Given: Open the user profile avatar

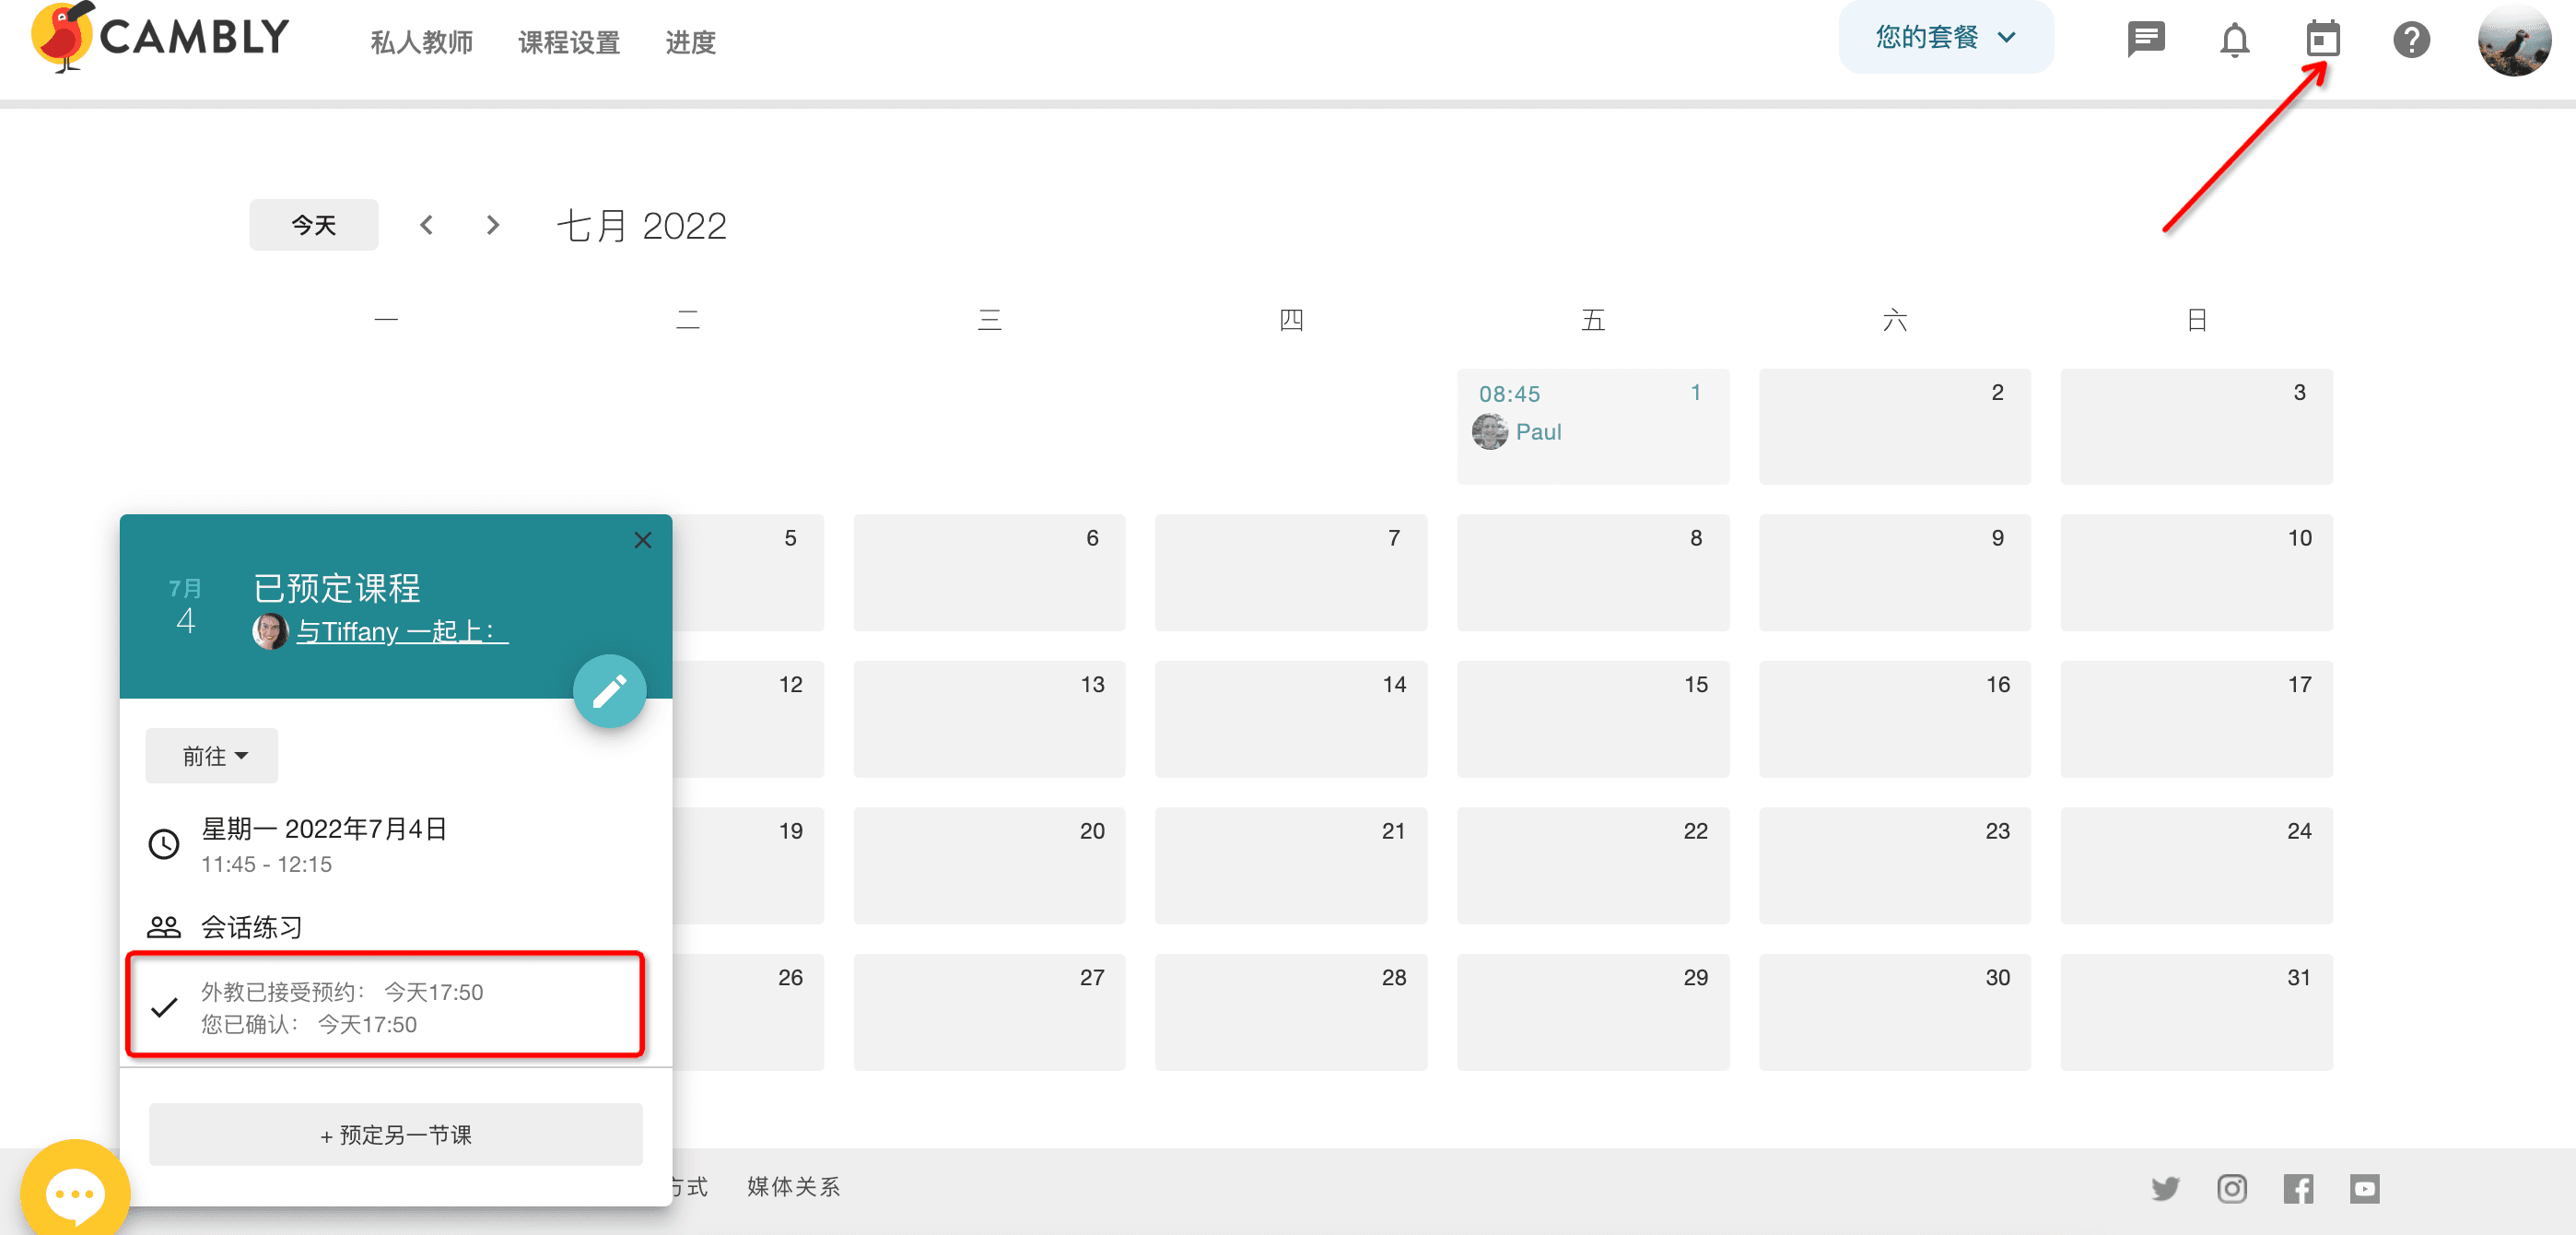Looking at the screenshot, I should (x=2513, y=40).
